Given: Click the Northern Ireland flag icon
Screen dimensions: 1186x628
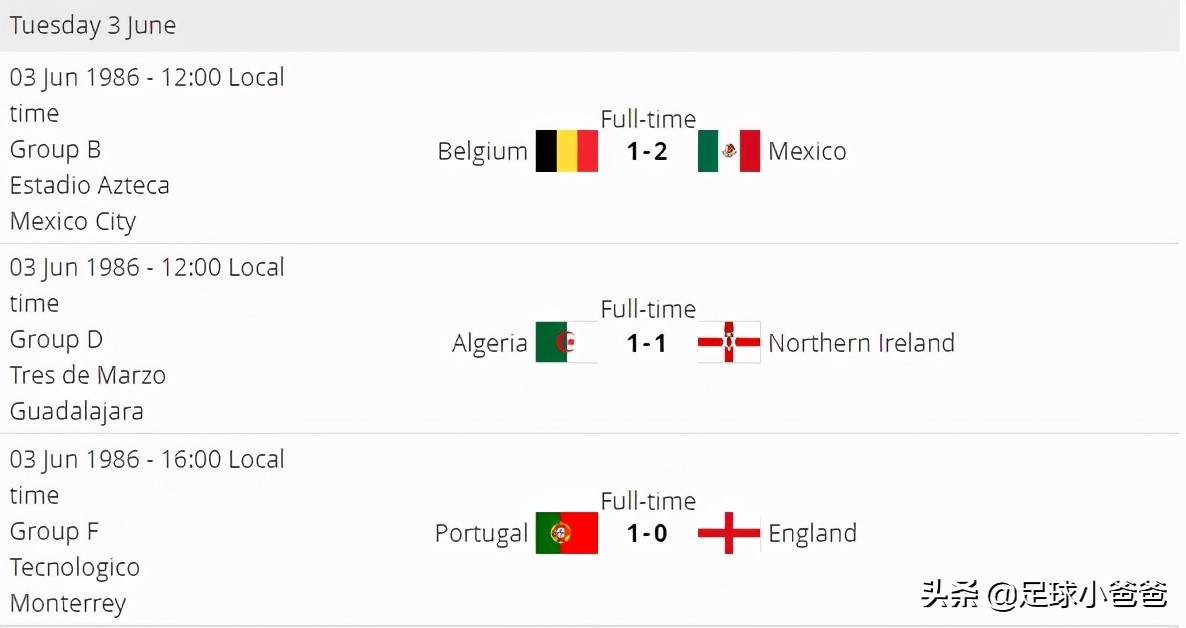Looking at the screenshot, I should coord(729,342).
